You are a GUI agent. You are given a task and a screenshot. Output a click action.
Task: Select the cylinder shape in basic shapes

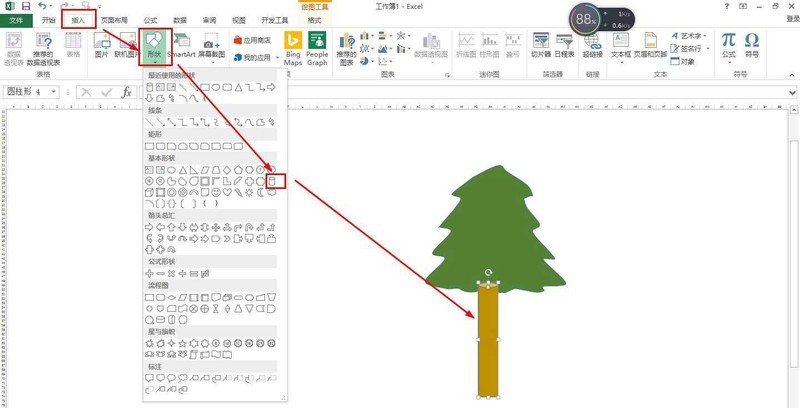coord(272,181)
